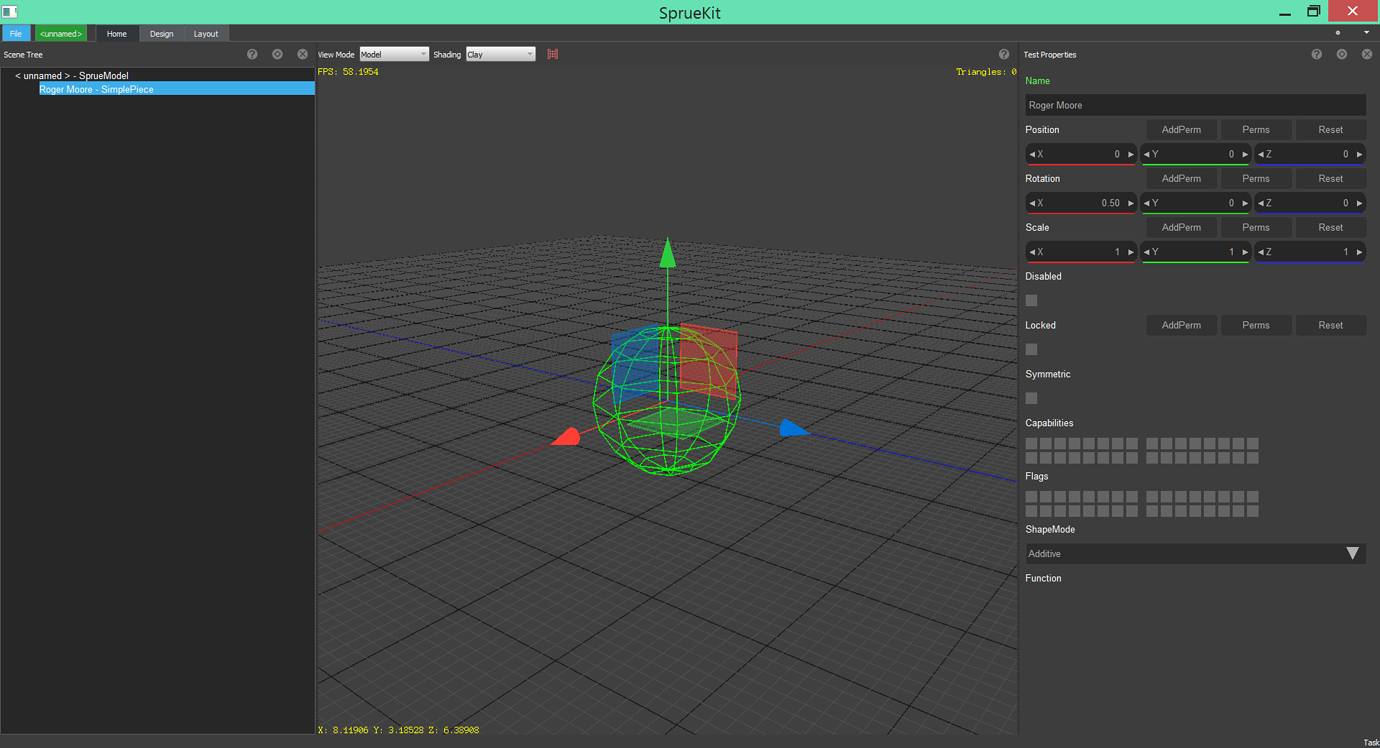1380x748 pixels.
Task: Open help for the Scene Tree panel
Action: 252,54
